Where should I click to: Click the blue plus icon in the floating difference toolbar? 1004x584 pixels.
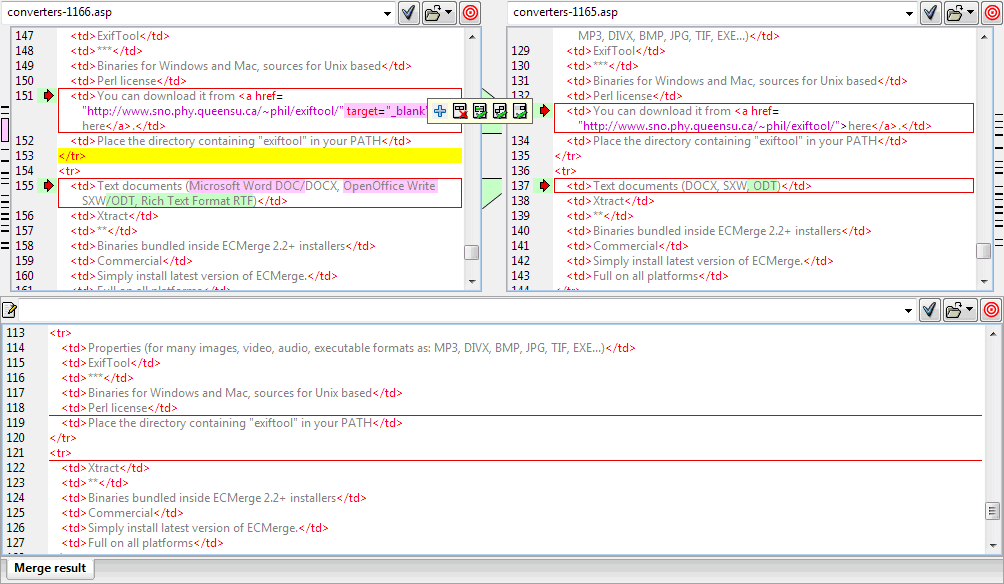439,111
